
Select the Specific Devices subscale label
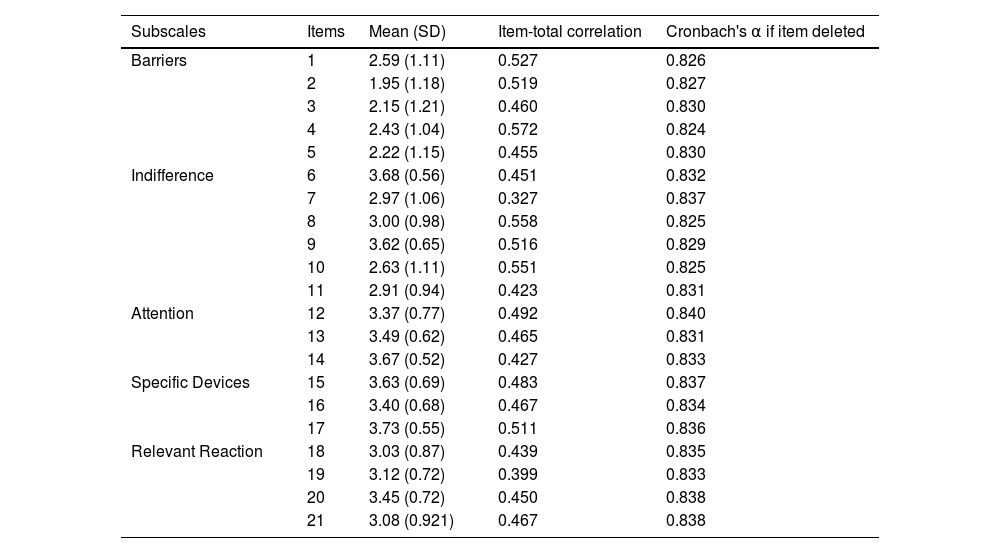[190, 383]
